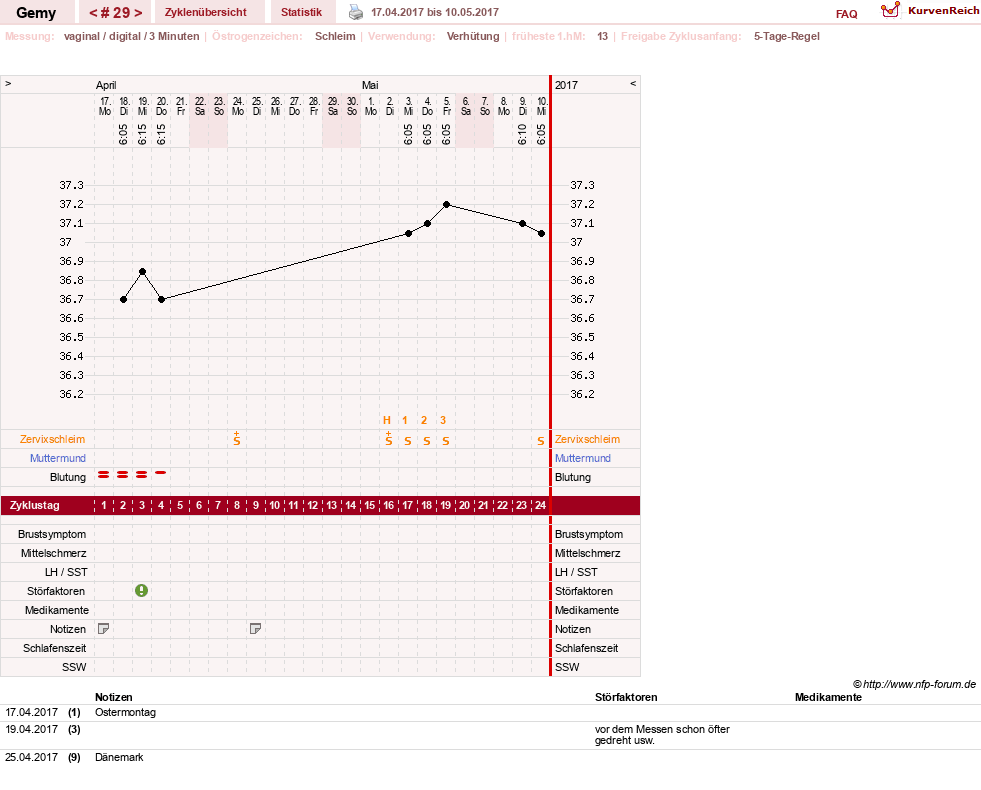Select temperature point on 18 April
This screenshot has height=790, width=981.
[x=123, y=300]
